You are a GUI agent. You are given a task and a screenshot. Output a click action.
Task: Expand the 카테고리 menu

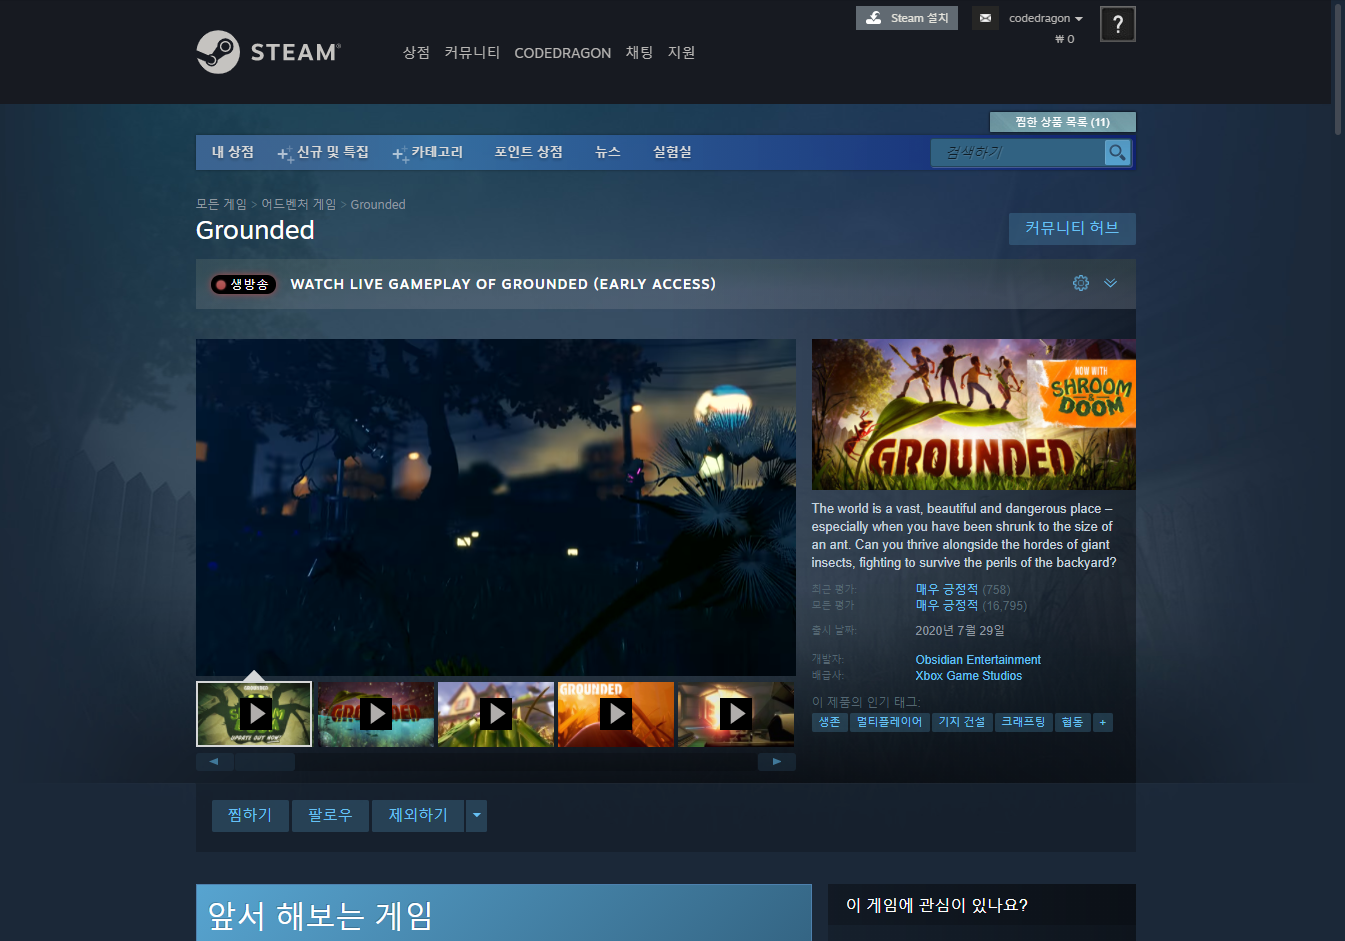(x=428, y=152)
